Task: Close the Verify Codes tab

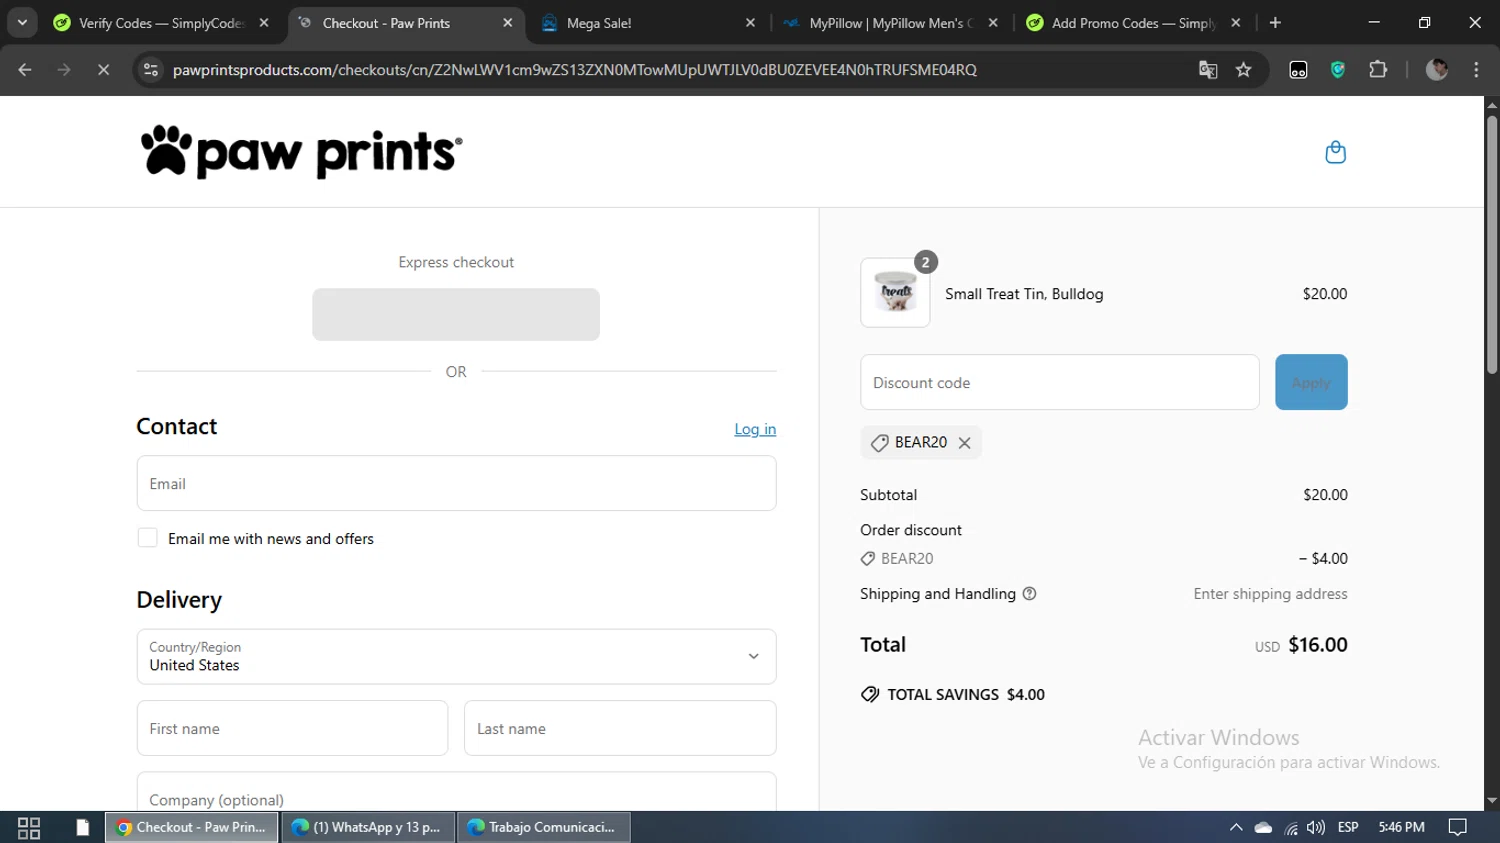Action: (264, 22)
